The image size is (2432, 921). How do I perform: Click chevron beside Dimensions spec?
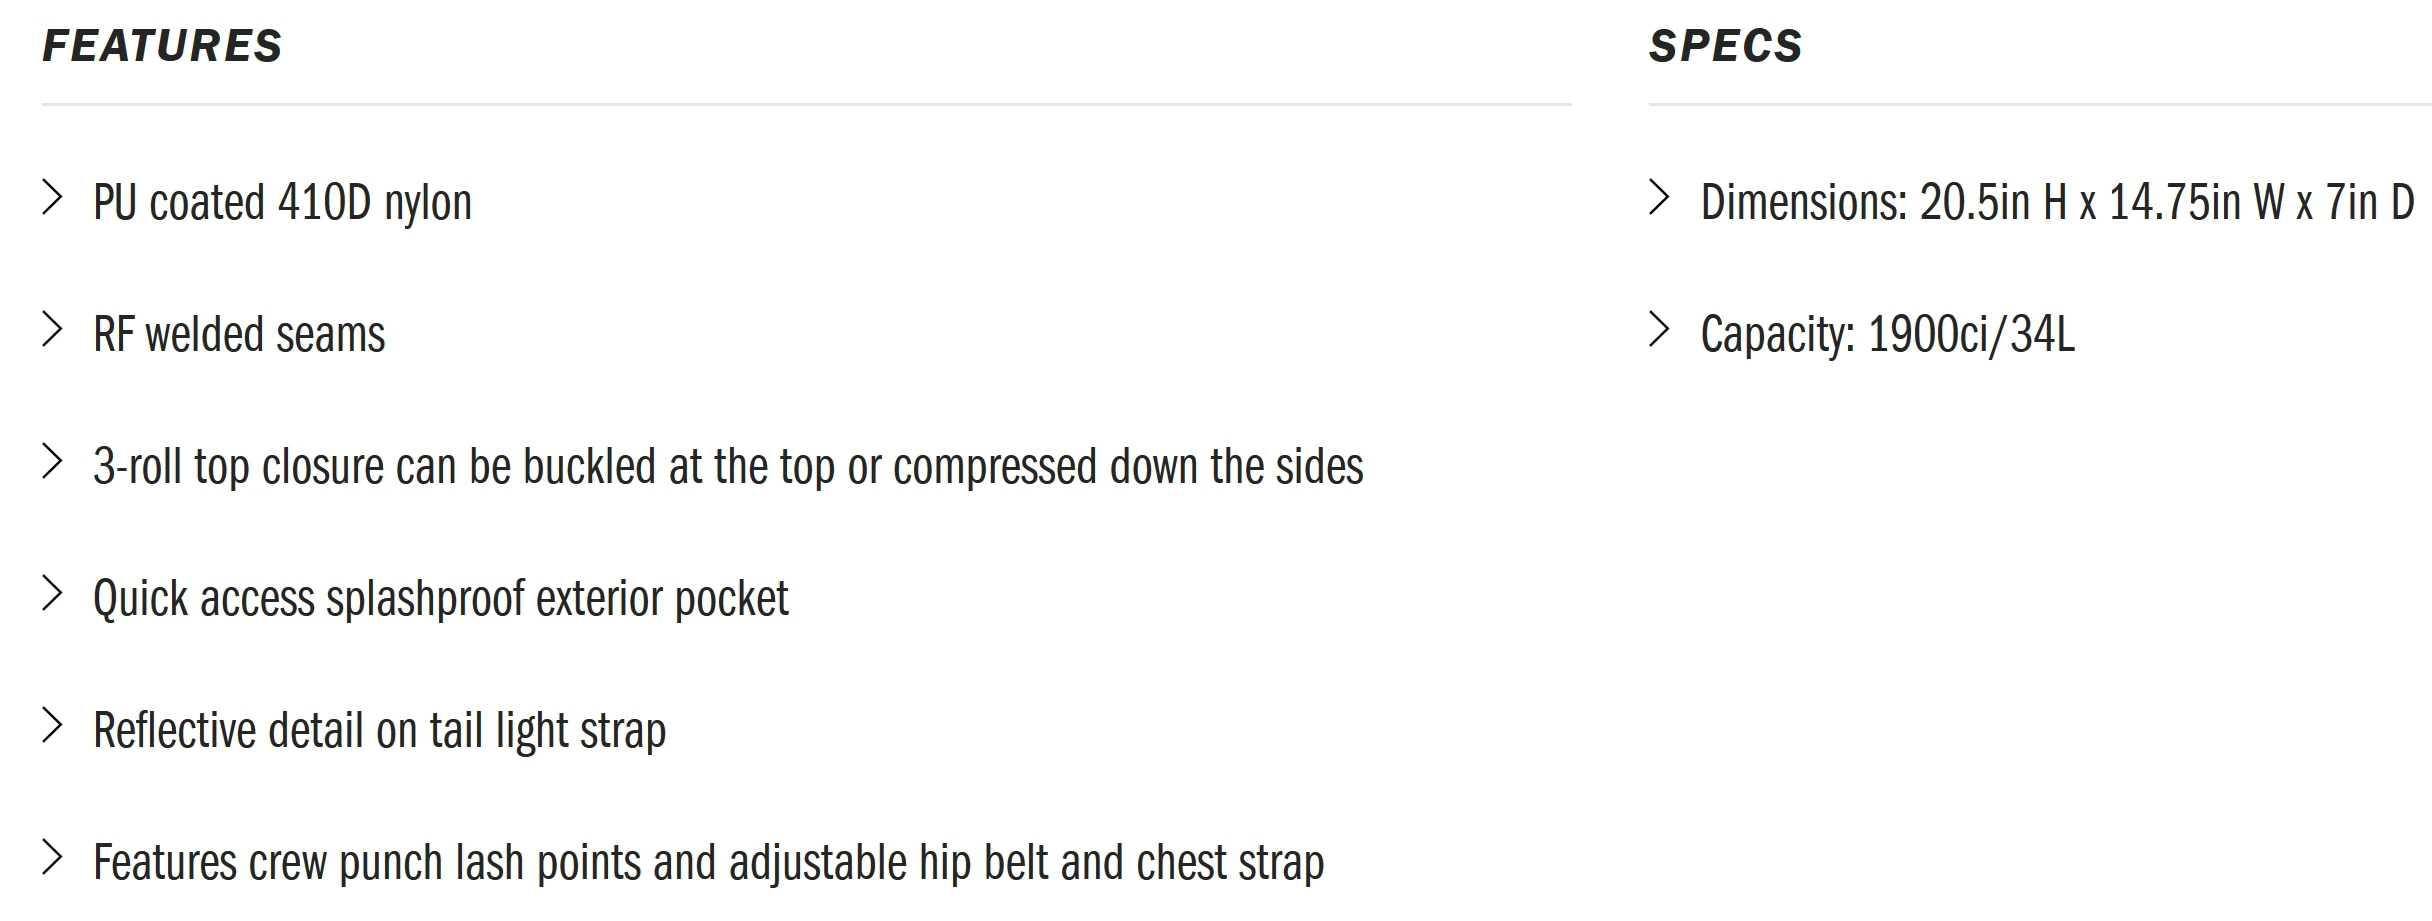point(1660,198)
